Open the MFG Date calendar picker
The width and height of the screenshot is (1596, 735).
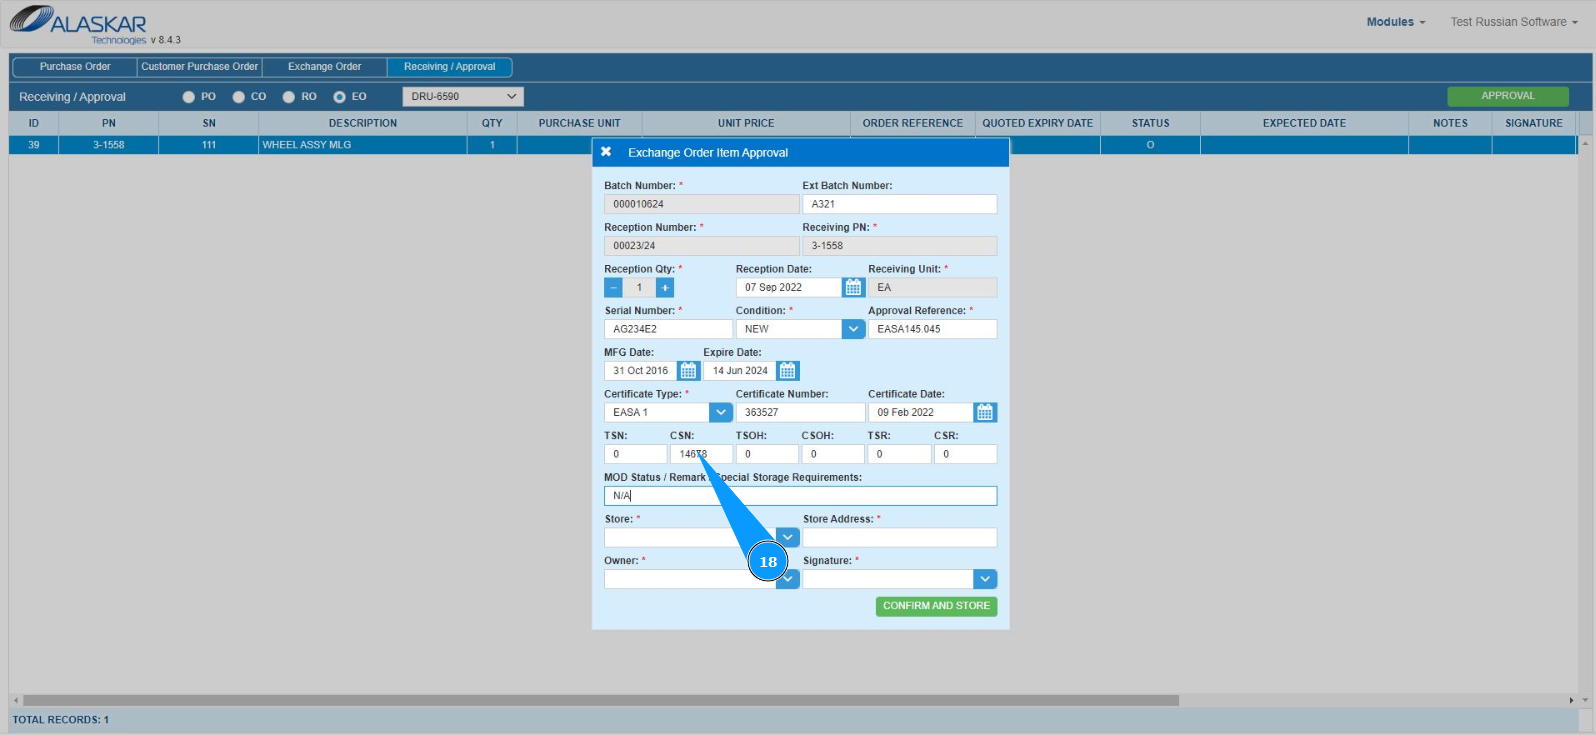tap(689, 371)
